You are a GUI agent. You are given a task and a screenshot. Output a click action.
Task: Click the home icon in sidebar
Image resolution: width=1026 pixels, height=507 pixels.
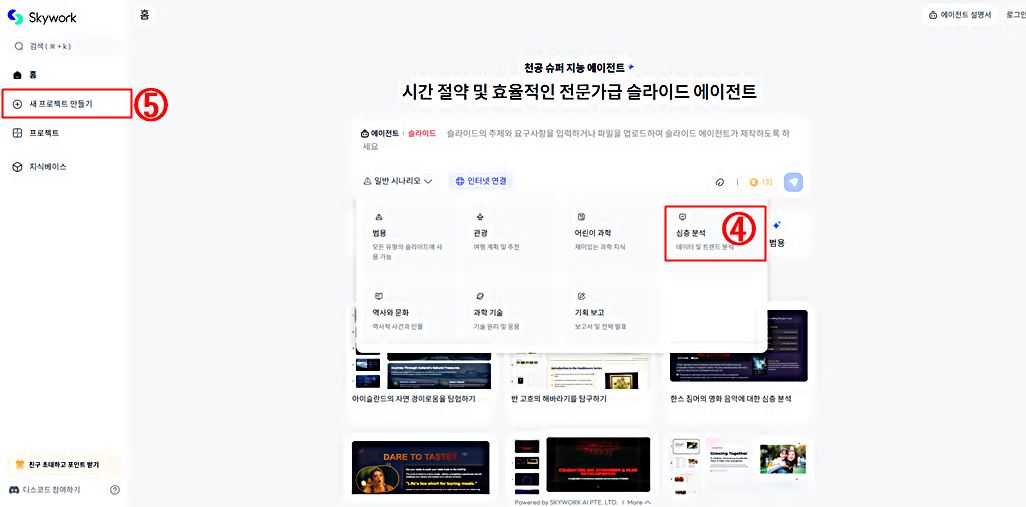[18, 75]
